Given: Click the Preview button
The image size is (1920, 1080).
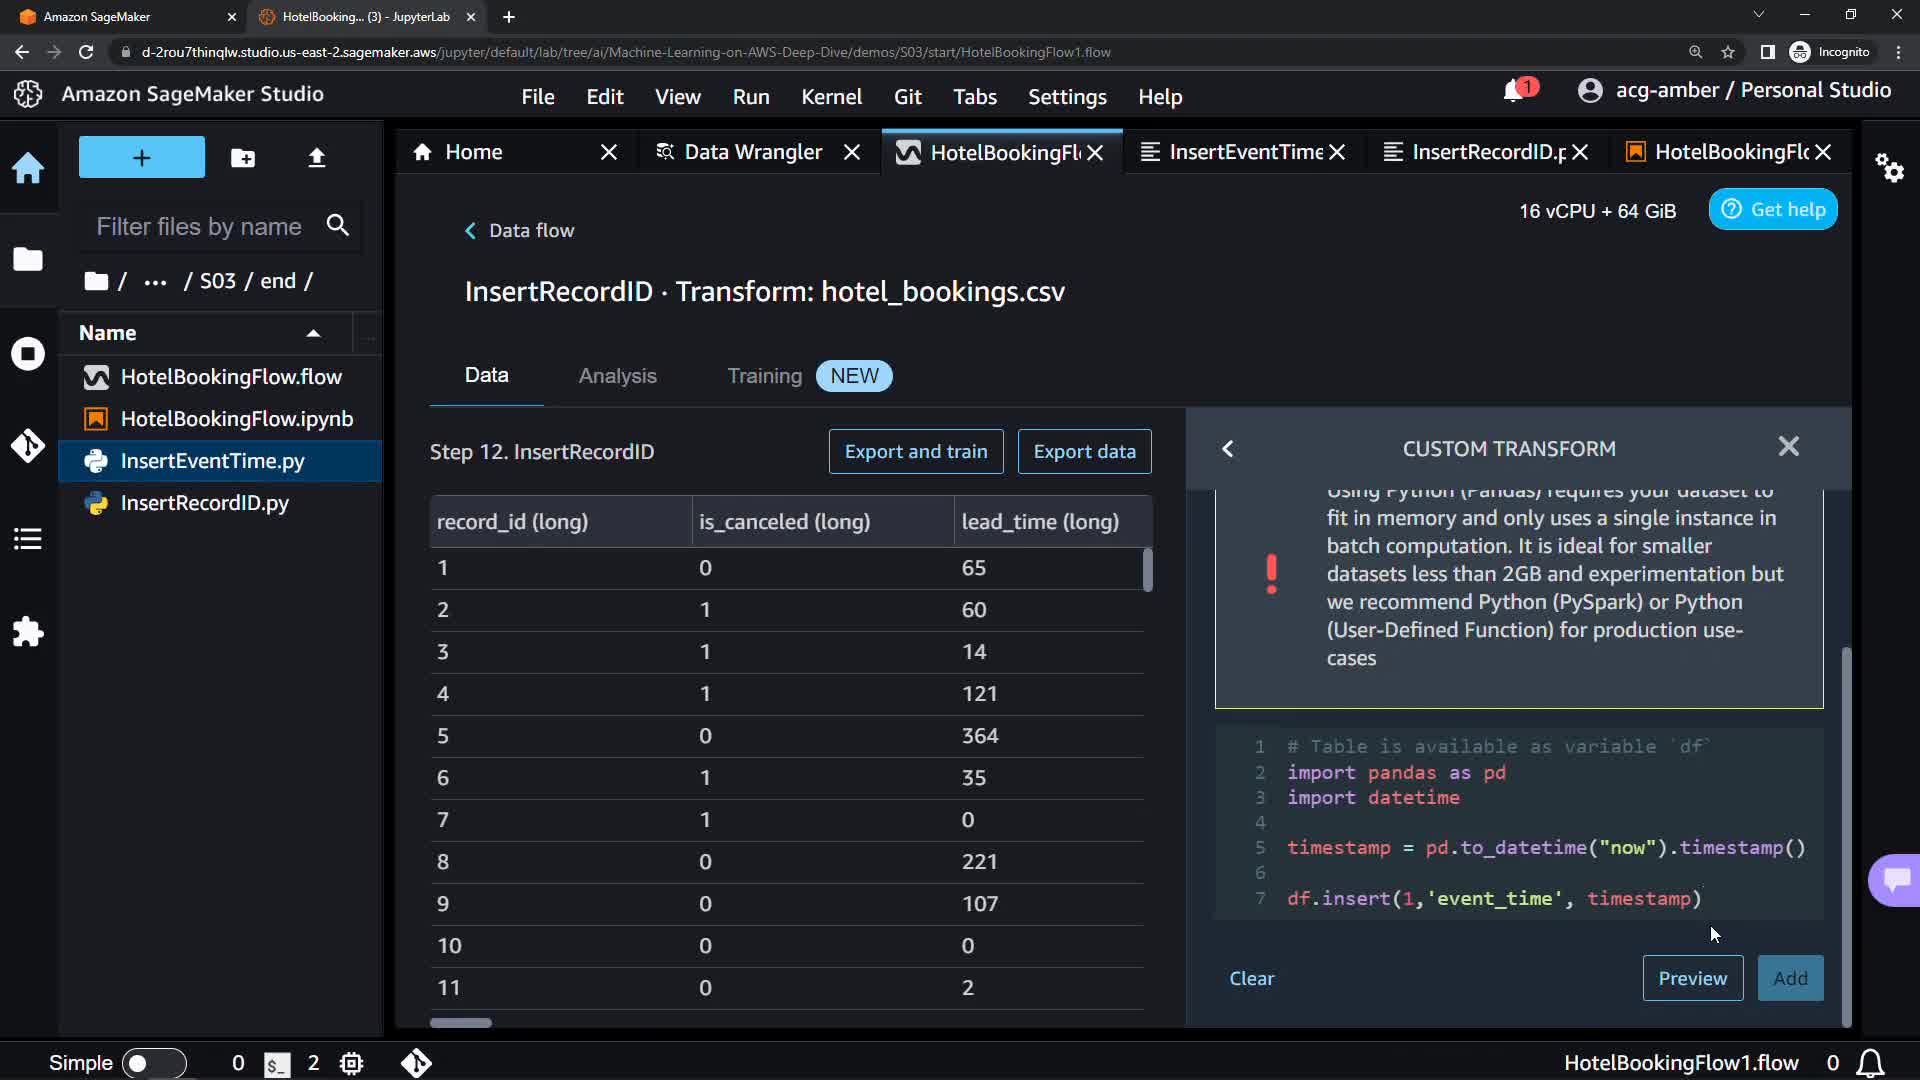Looking at the screenshot, I should coord(1692,978).
